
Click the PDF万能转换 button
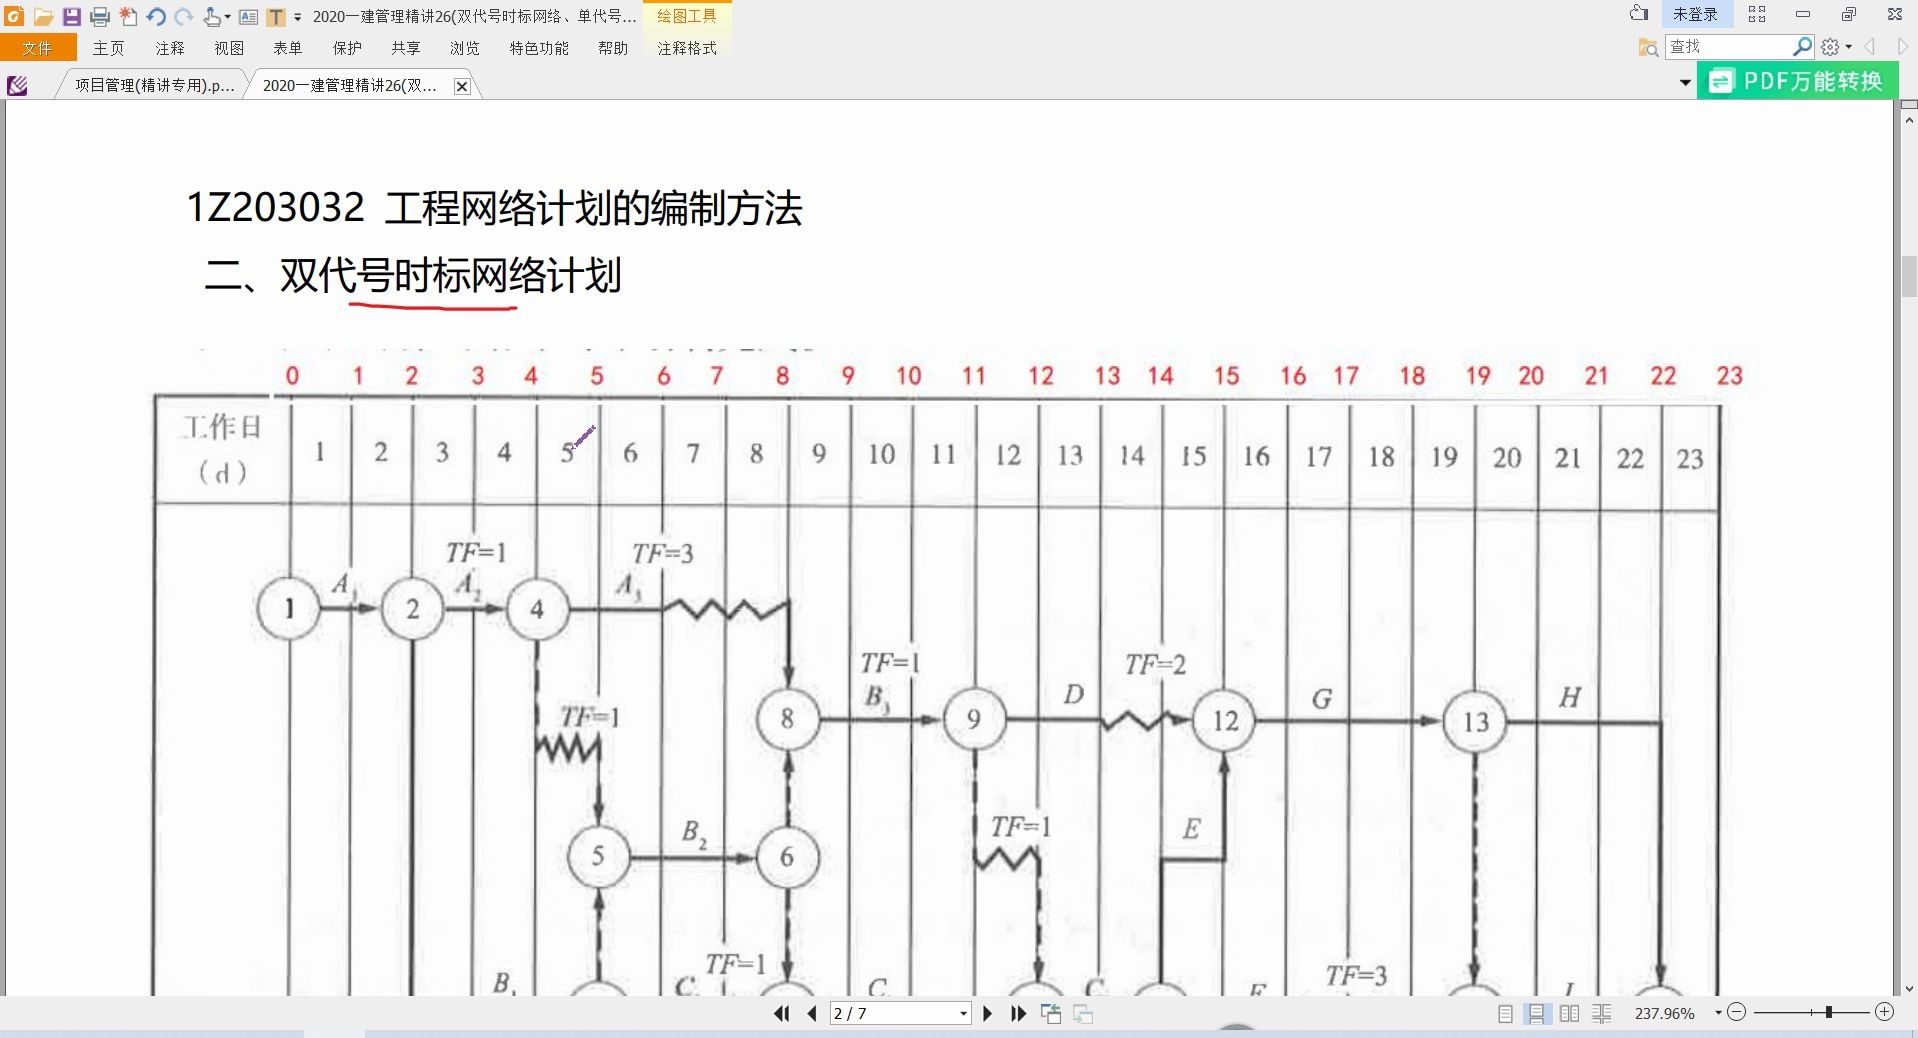point(1797,81)
